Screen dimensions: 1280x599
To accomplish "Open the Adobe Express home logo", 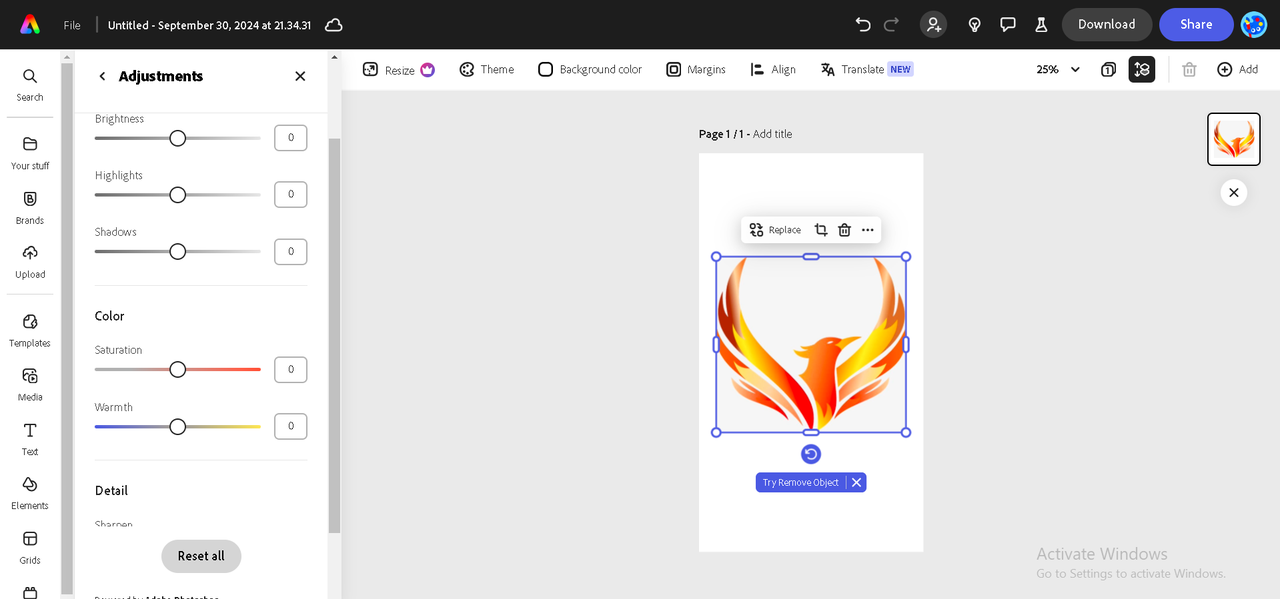I will [30, 24].
